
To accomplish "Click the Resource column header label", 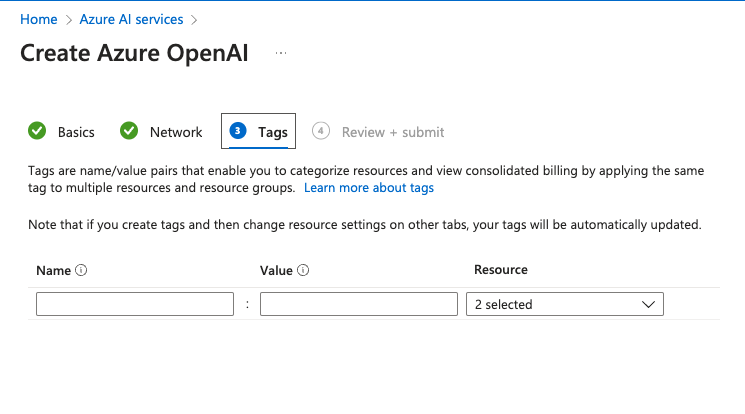I will pyautogui.click(x=500, y=270).
